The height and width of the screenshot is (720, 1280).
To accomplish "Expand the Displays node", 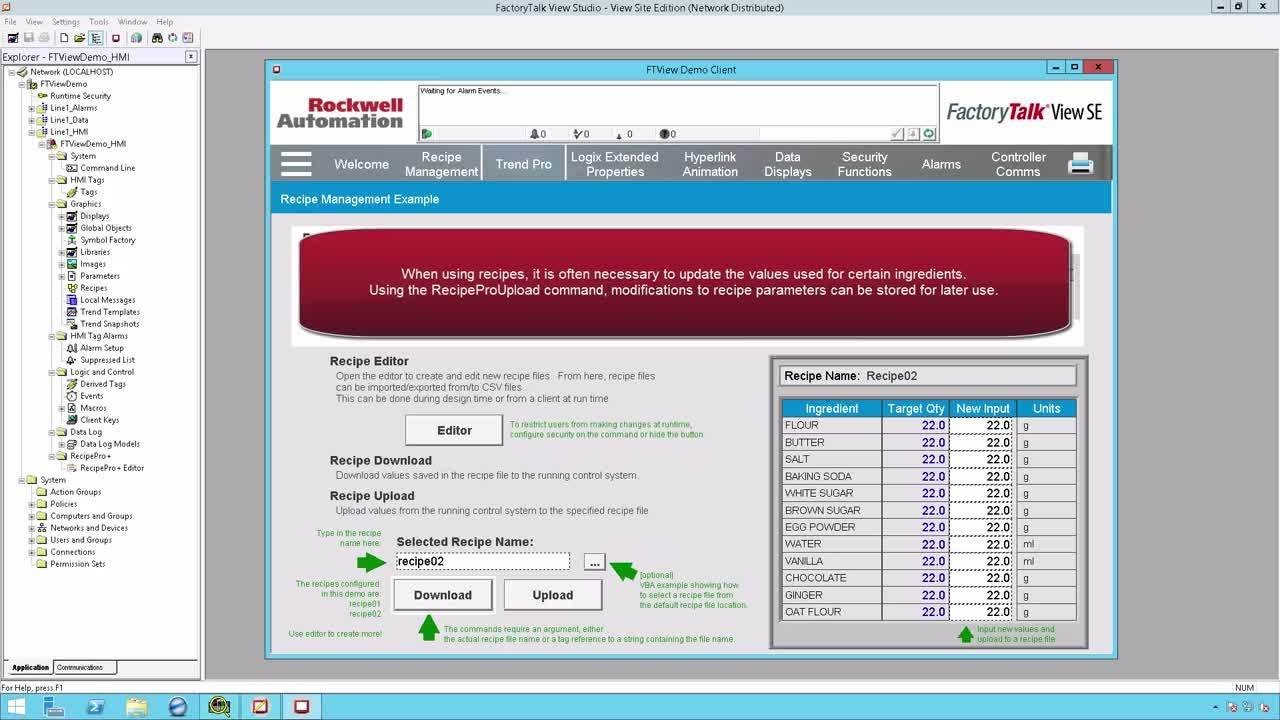I will click(x=61, y=216).
